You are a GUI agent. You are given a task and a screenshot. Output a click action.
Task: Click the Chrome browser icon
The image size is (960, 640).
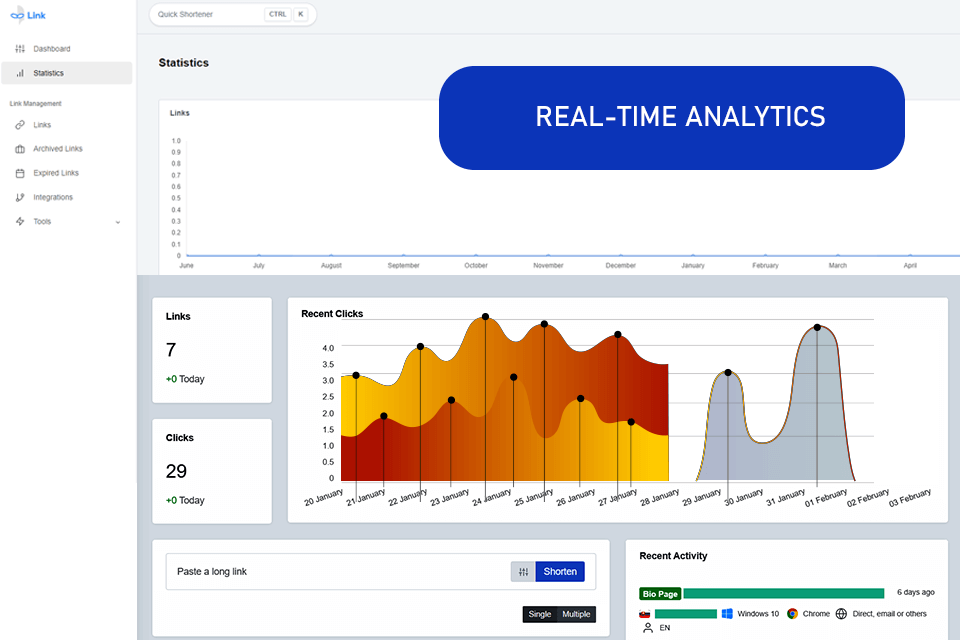[792, 614]
